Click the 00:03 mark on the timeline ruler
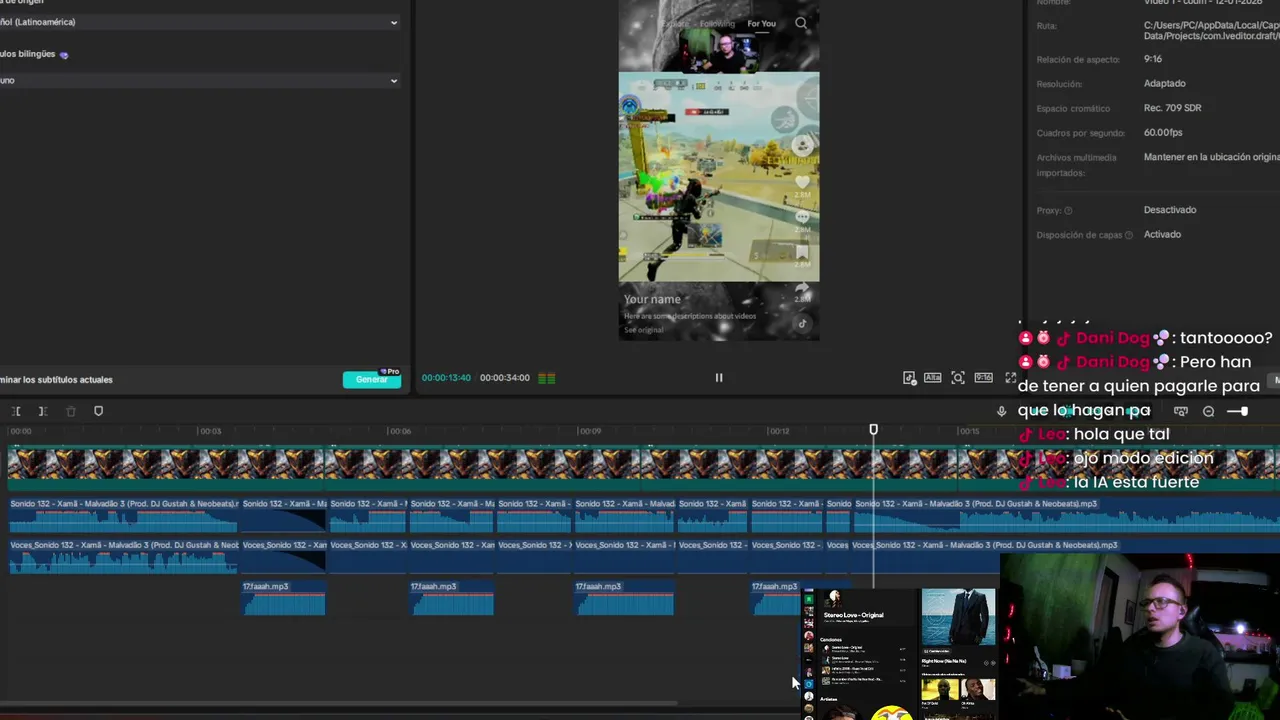Viewport: 1280px width, 720px height. click(x=209, y=431)
